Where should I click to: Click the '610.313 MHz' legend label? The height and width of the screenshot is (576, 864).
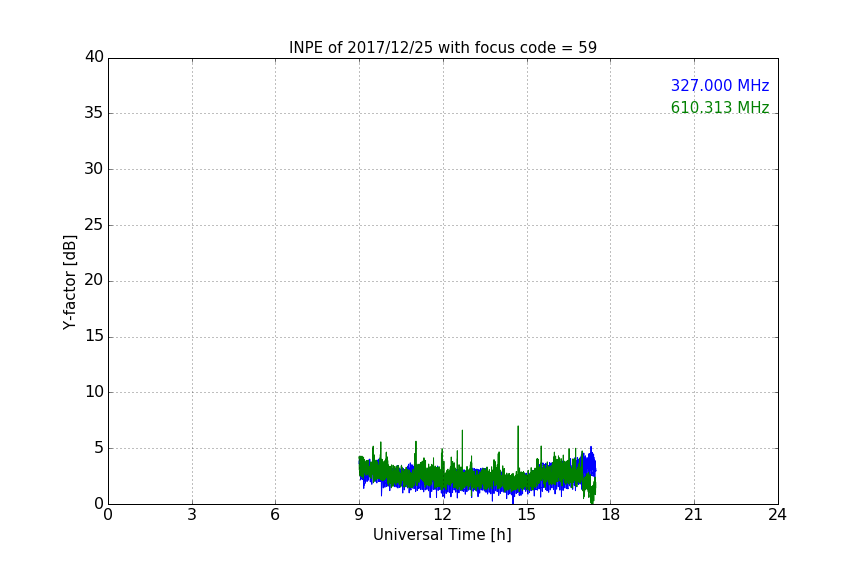pyautogui.click(x=720, y=107)
